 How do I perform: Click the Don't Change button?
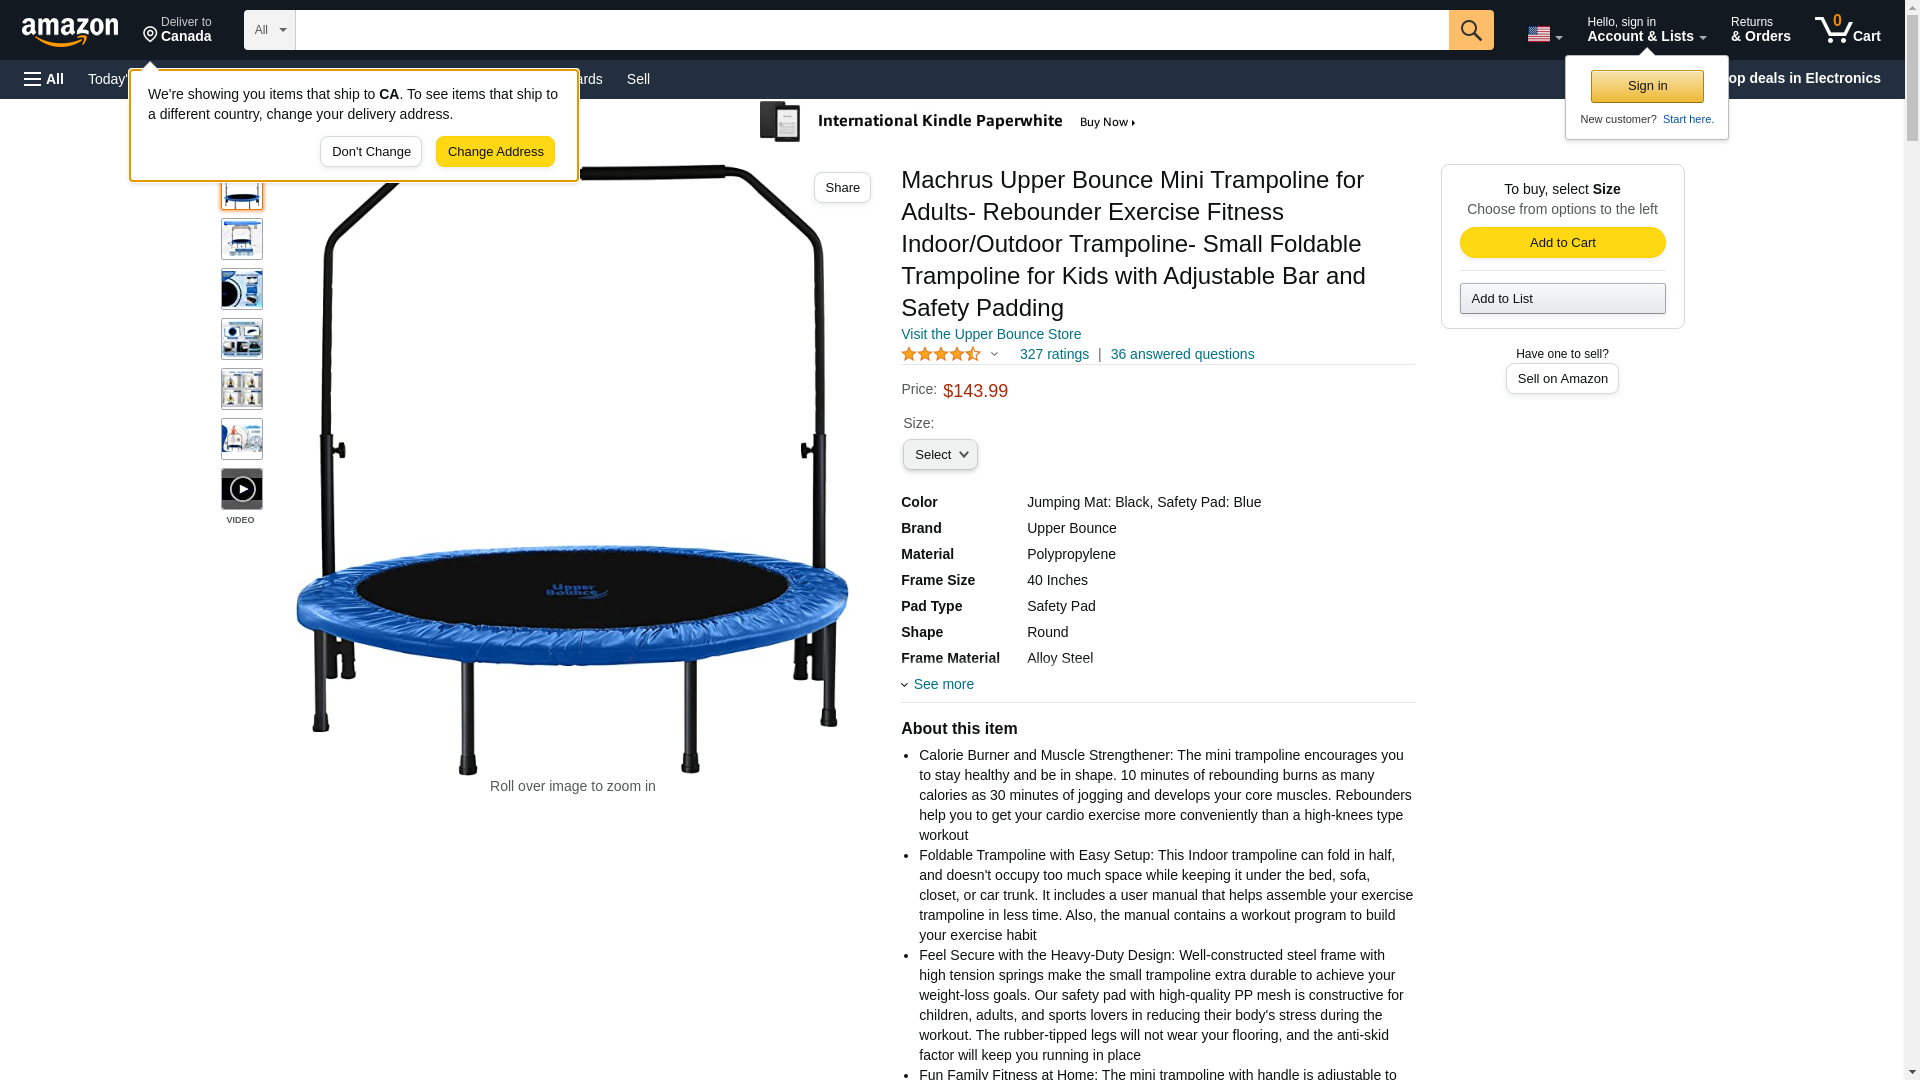371,152
